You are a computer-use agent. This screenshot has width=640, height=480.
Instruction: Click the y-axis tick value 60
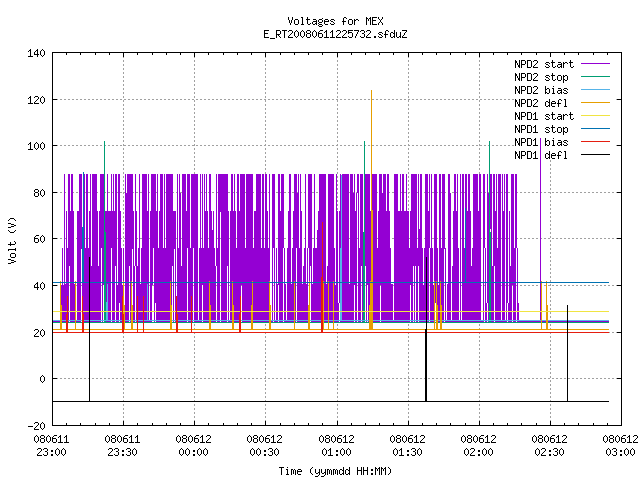pos(40,239)
